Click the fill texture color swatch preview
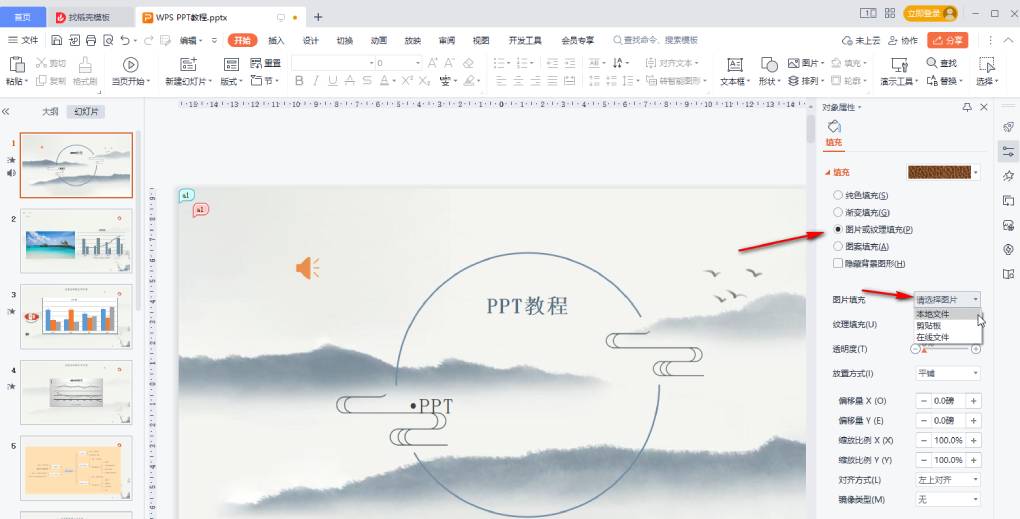 (x=939, y=172)
